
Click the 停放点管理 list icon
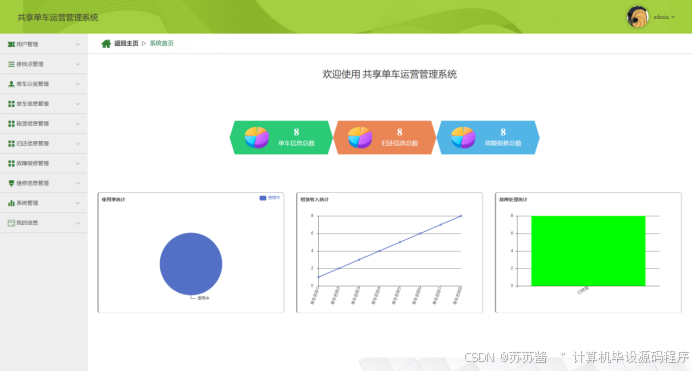tap(11, 64)
